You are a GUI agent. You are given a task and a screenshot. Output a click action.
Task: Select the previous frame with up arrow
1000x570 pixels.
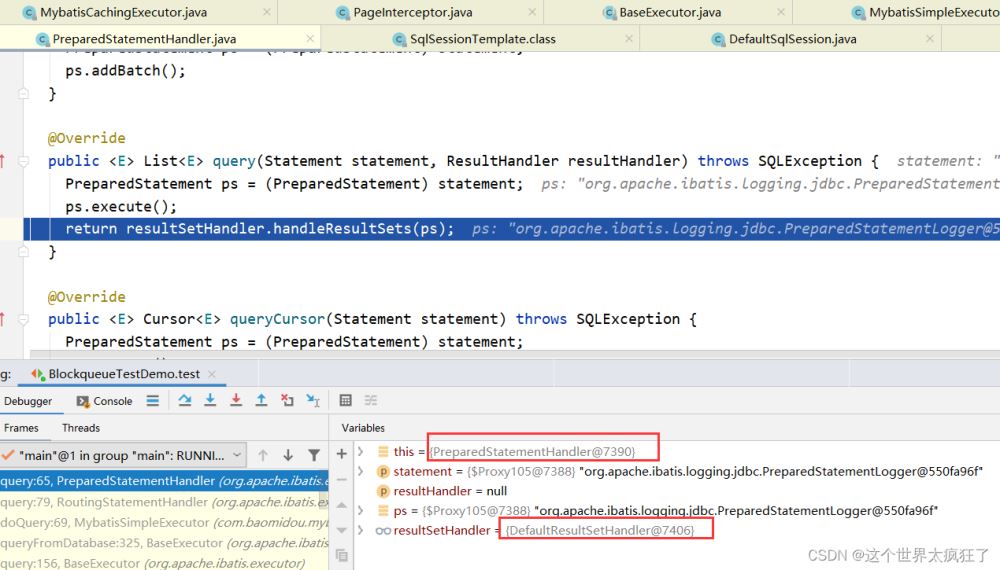(x=263, y=455)
